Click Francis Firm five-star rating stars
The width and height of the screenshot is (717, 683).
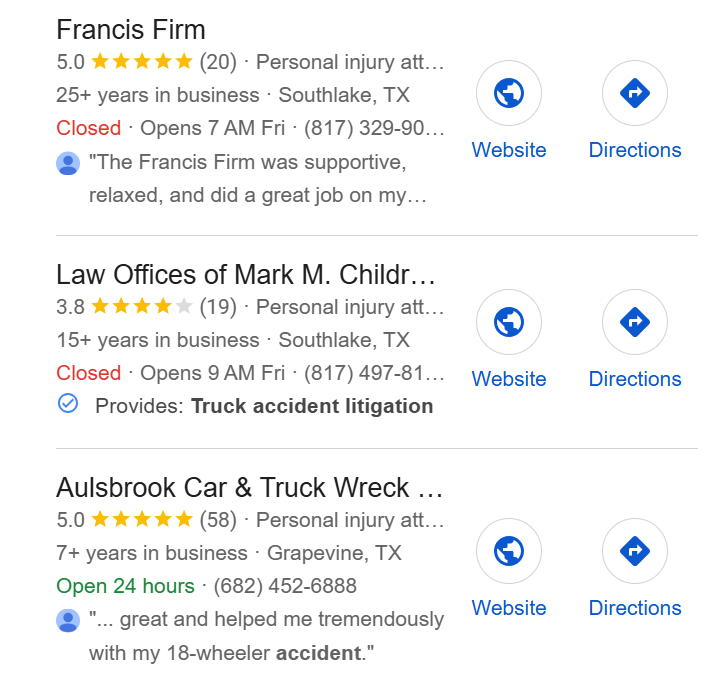tap(141, 62)
